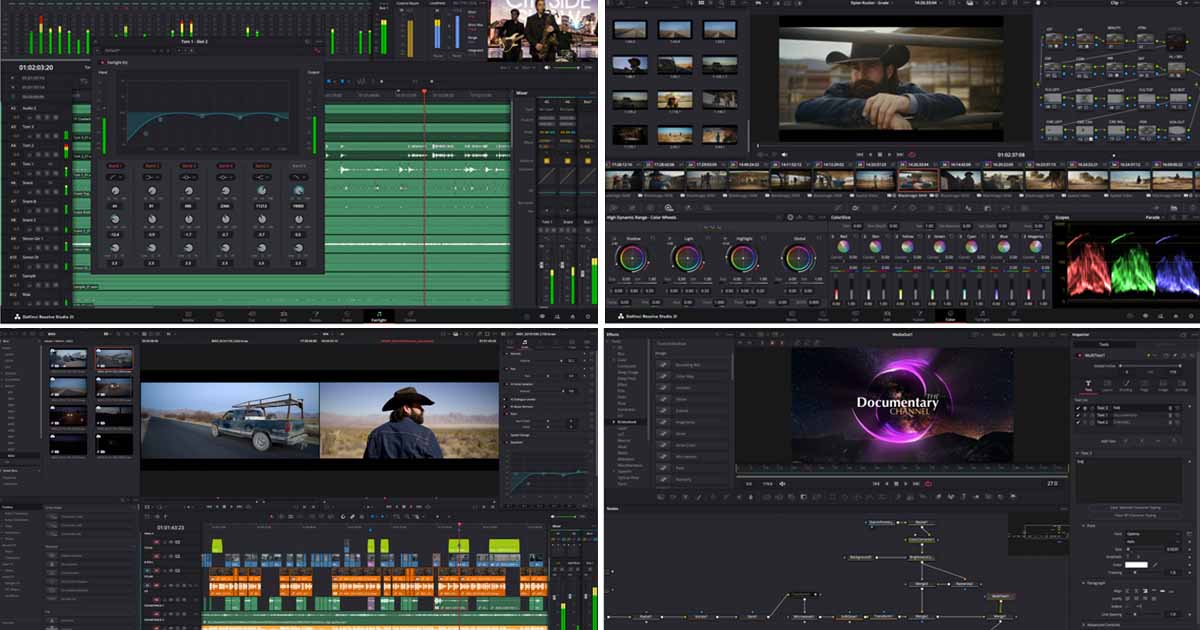
Task: Click 27.0 frame number field in Fusion viewer
Action: tap(1052, 484)
